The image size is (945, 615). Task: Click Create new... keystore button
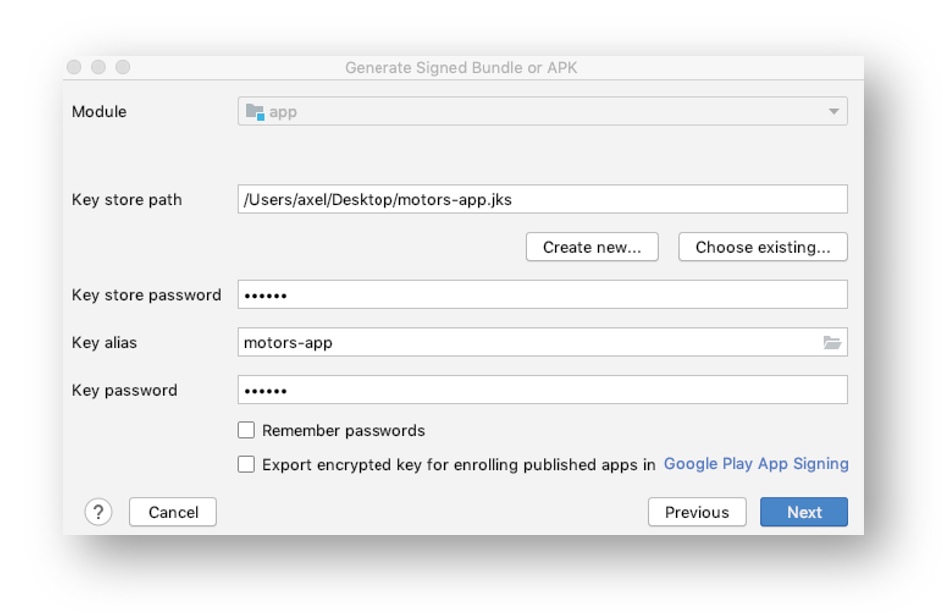coord(592,247)
